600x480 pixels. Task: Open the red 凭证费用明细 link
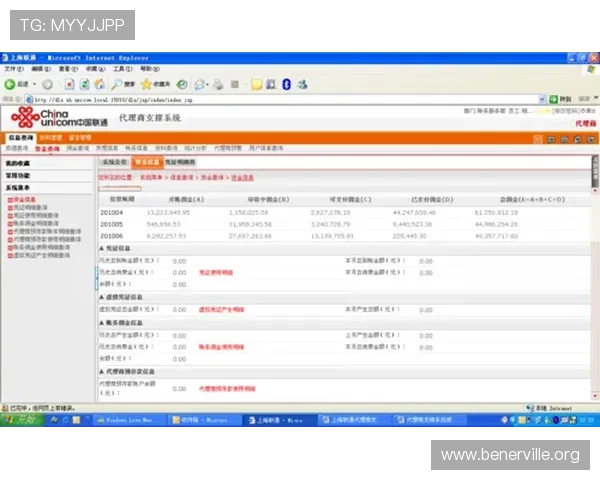pos(217,272)
